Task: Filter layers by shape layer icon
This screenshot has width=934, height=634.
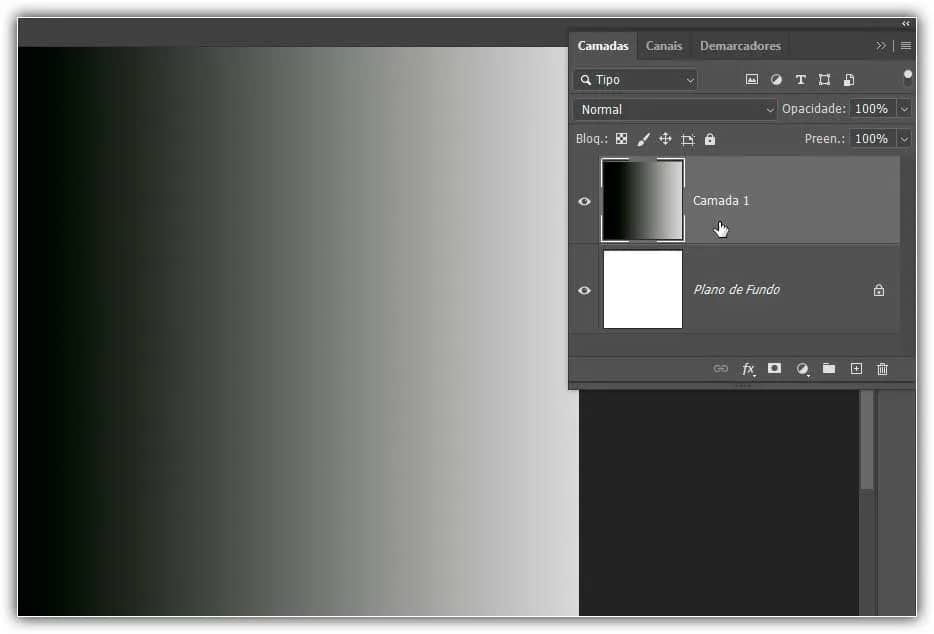Action: click(x=824, y=79)
